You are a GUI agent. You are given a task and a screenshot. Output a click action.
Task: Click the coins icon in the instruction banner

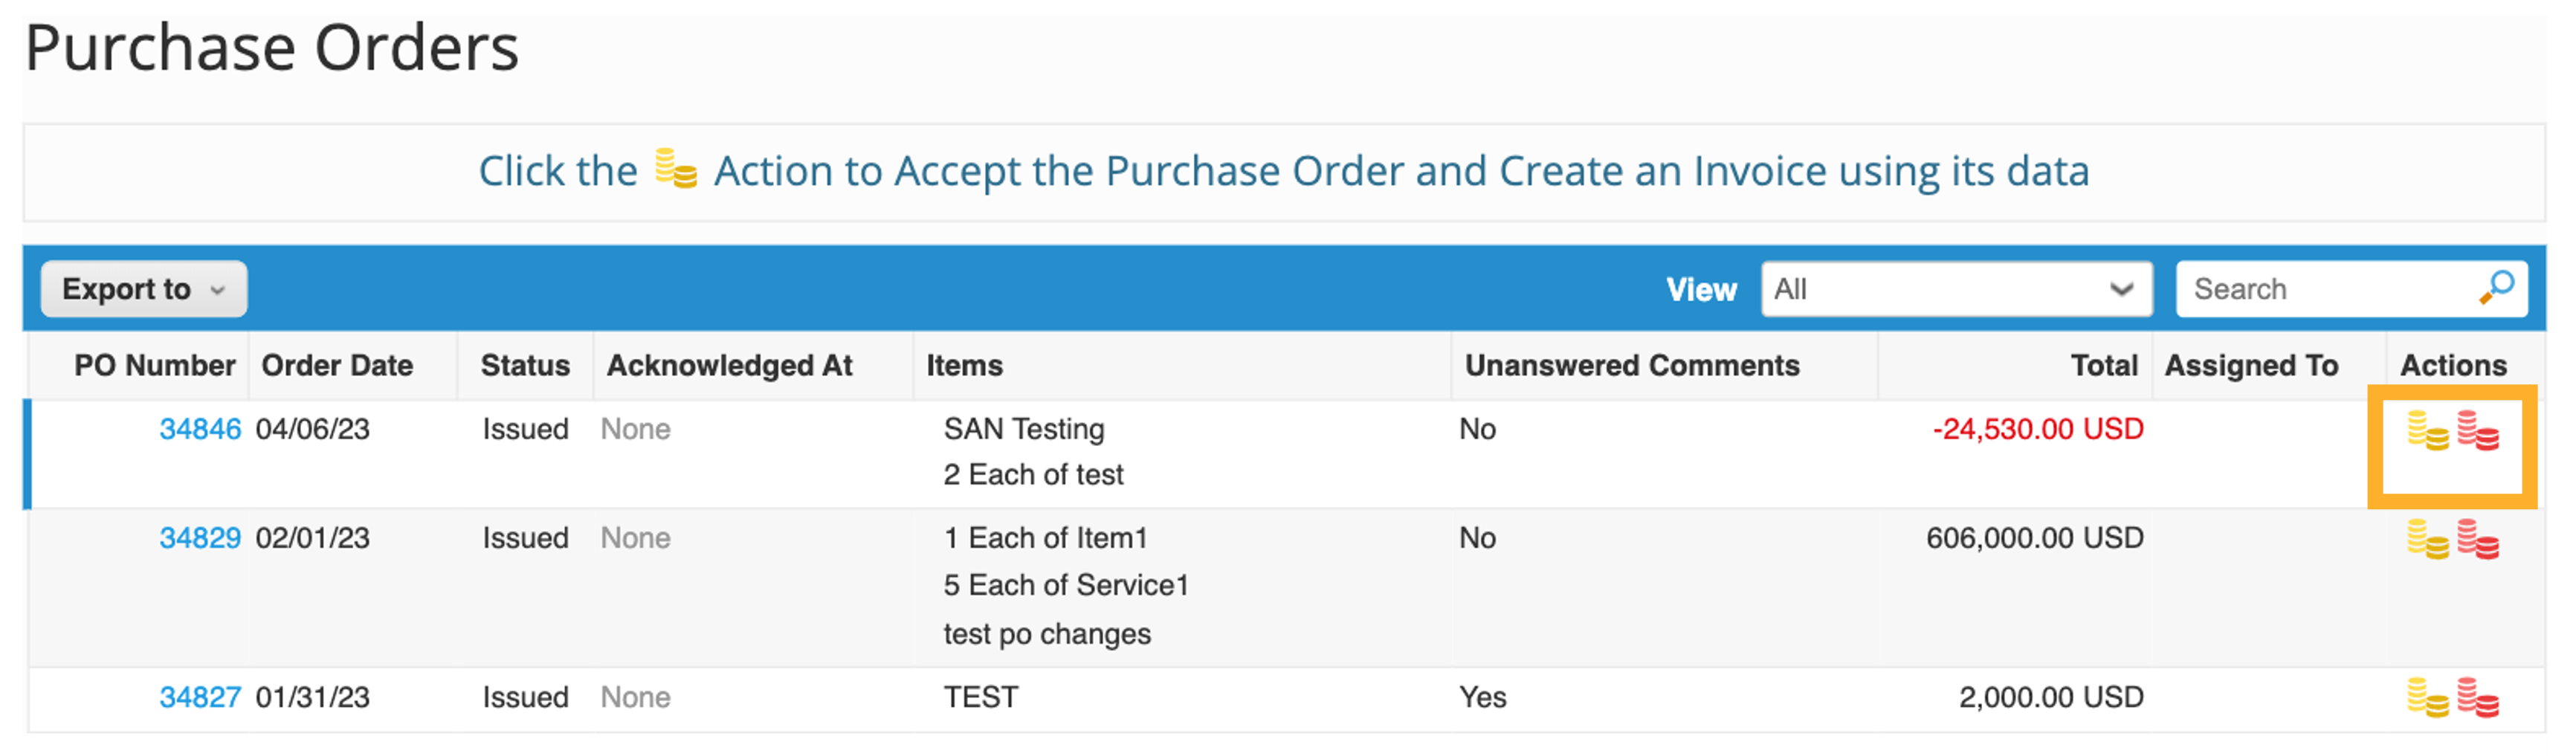[x=674, y=170]
